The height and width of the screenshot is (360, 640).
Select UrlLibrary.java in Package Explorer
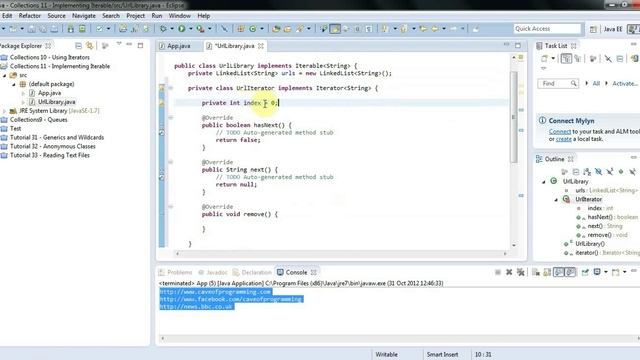(x=56, y=102)
